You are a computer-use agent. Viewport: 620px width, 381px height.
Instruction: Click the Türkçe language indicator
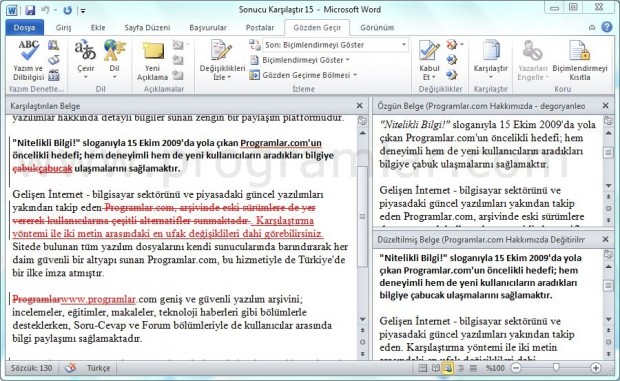98,368
